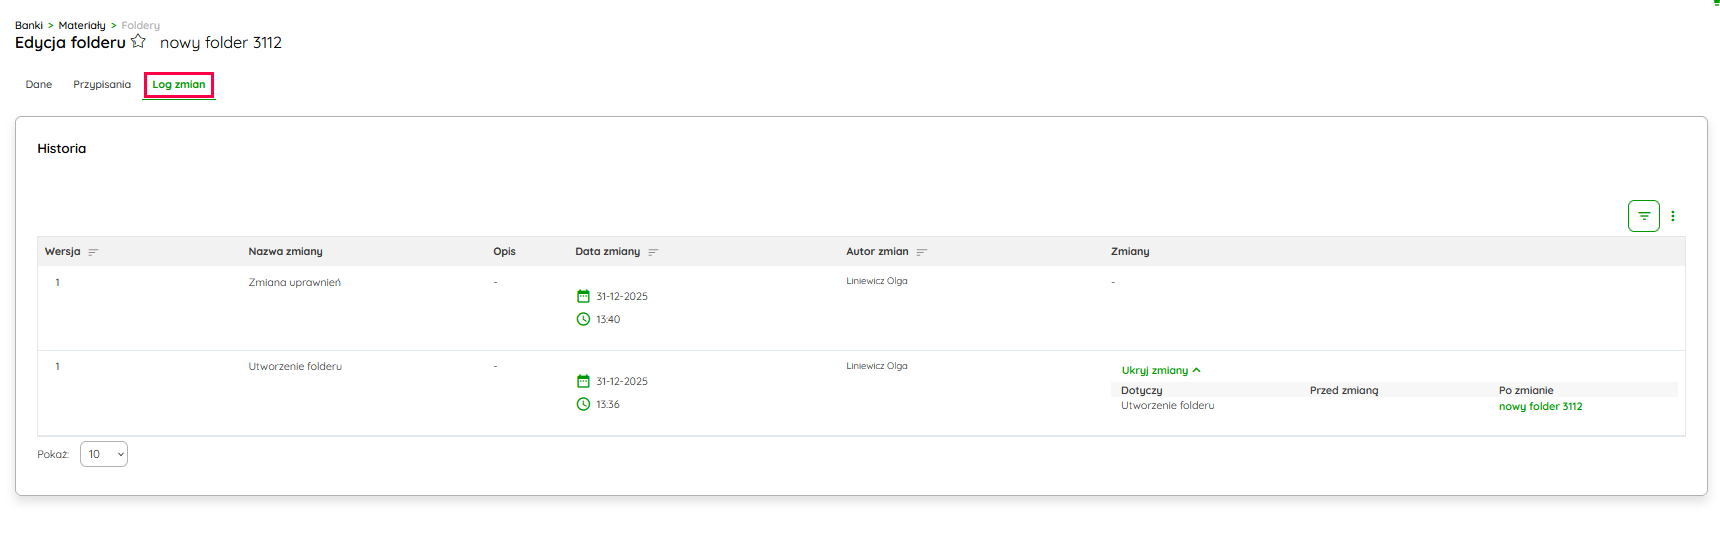Open the Pokaż rows-per-page dropdown
The image size is (1720, 538).
pyautogui.click(x=104, y=454)
